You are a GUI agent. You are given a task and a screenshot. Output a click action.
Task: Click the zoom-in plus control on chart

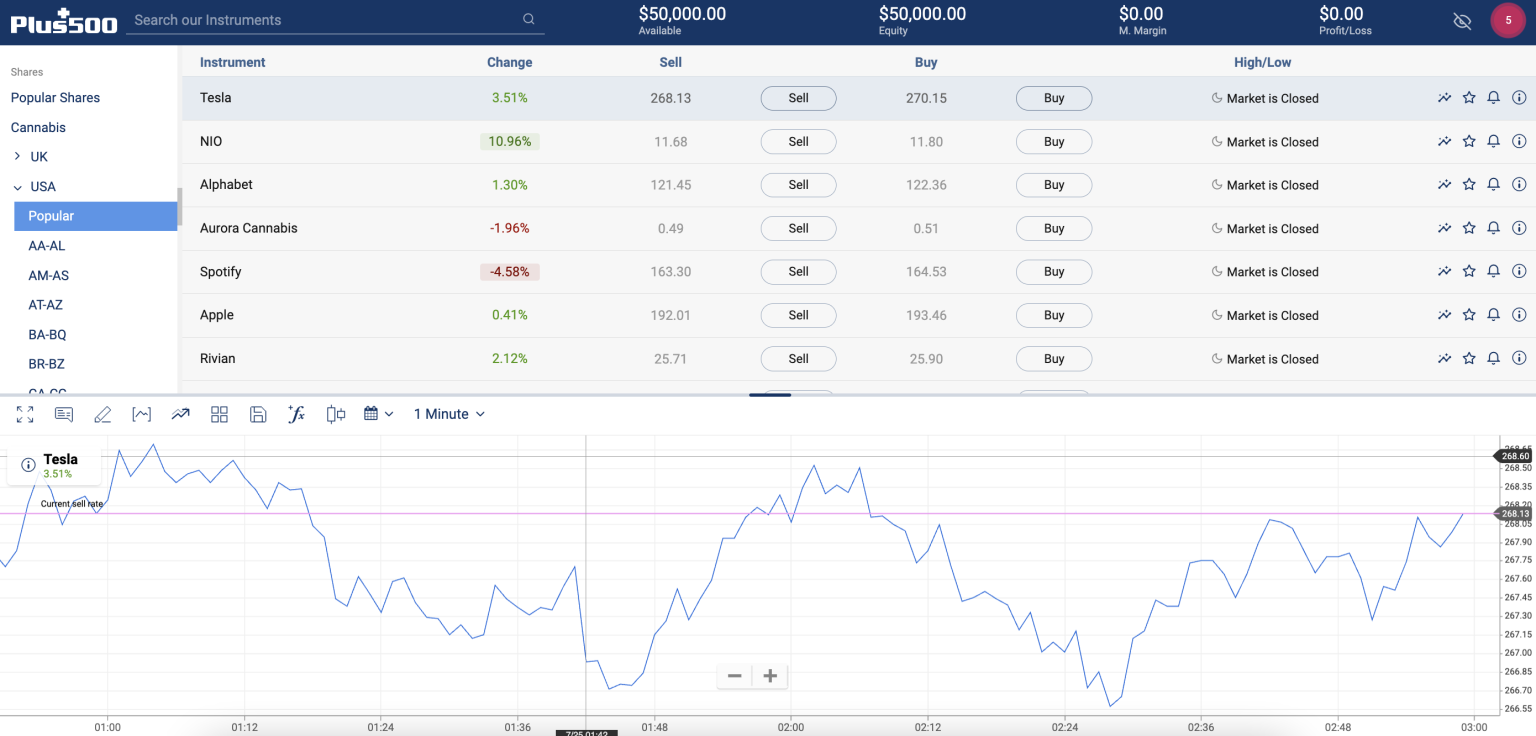(770, 676)
